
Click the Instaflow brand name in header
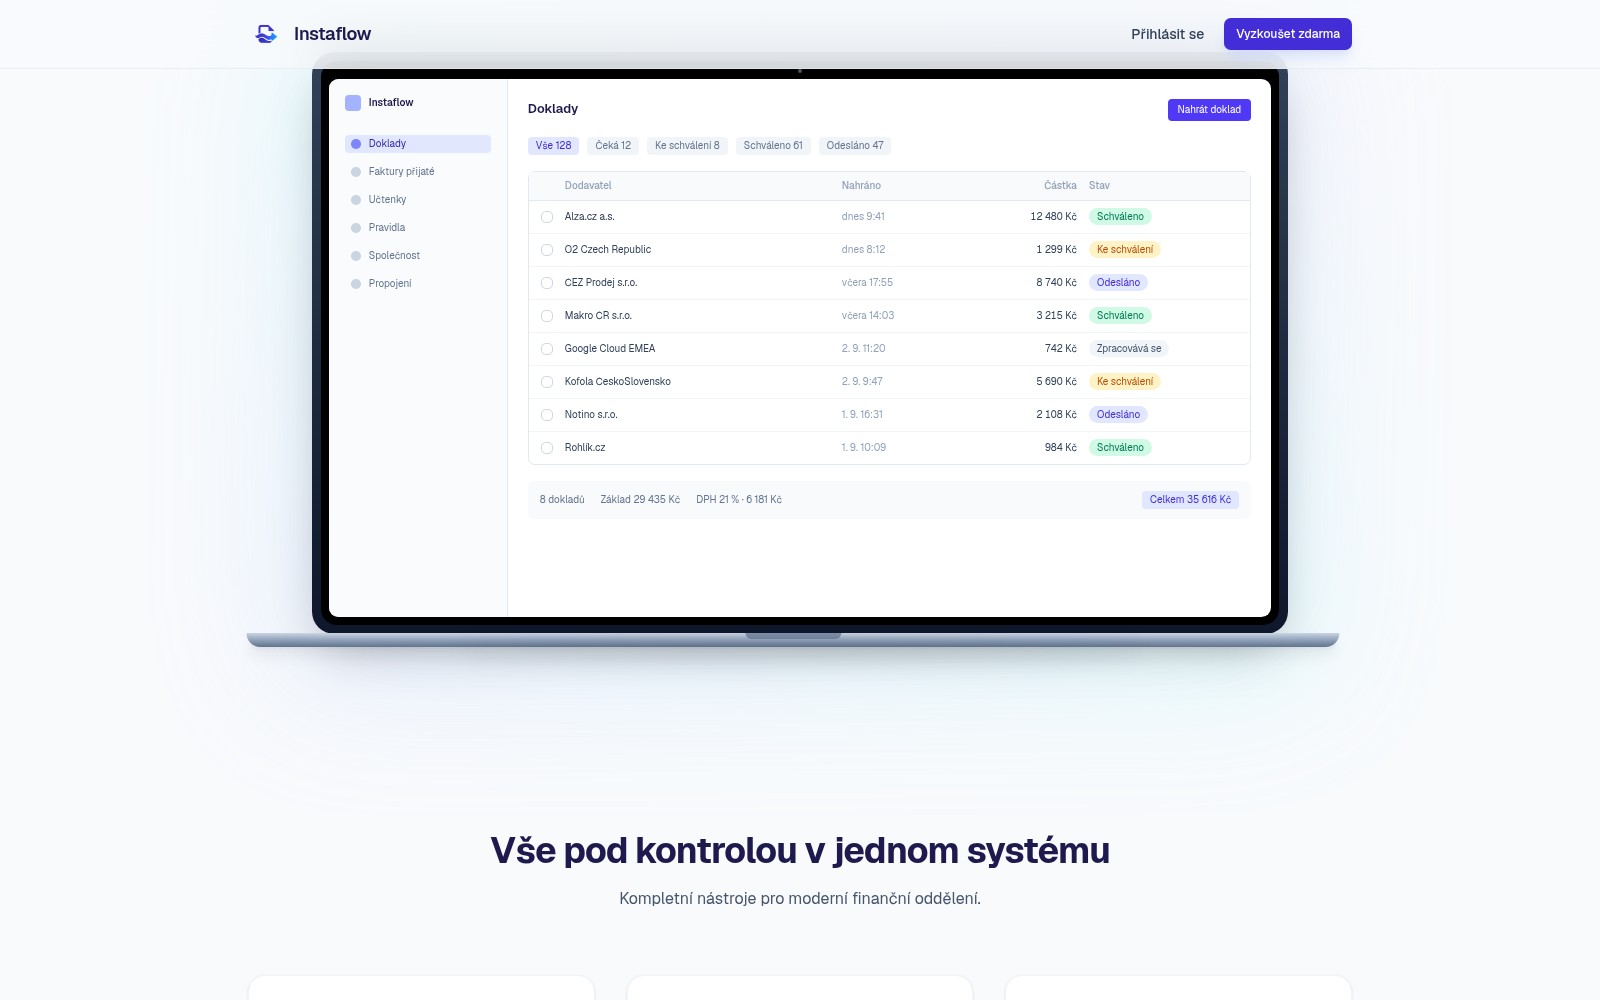coord(332,34)
